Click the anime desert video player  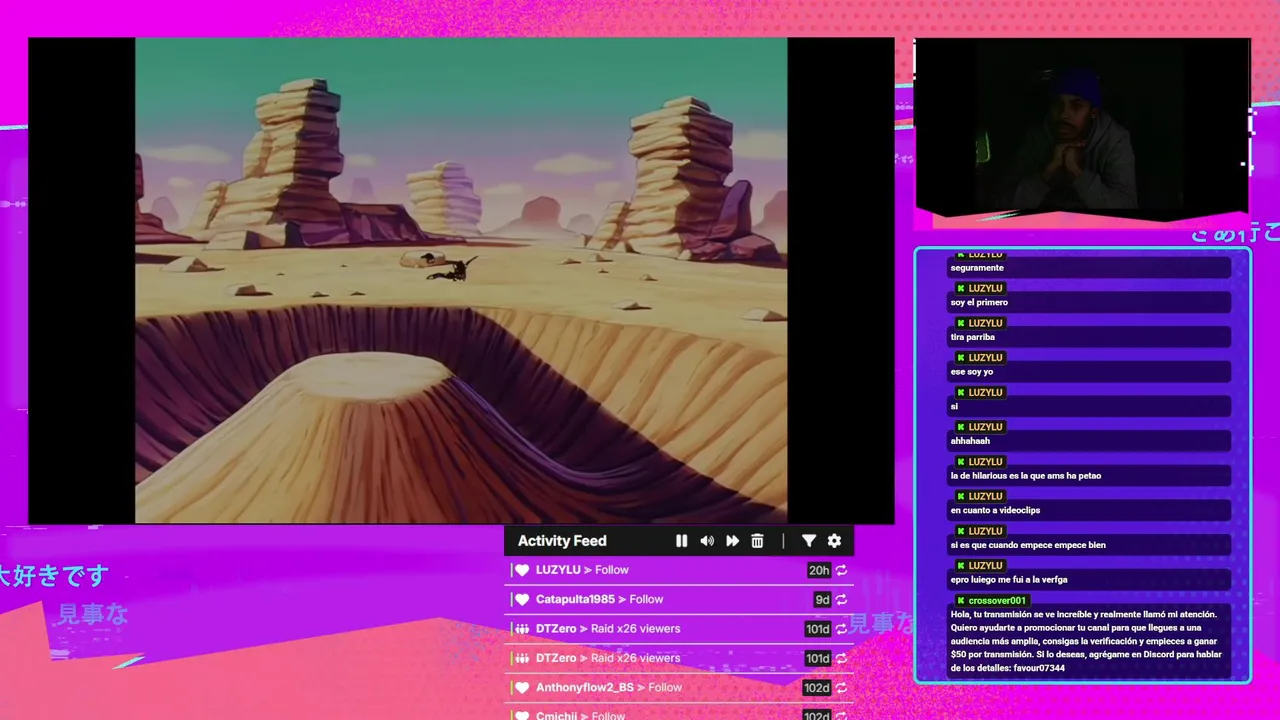461,280
